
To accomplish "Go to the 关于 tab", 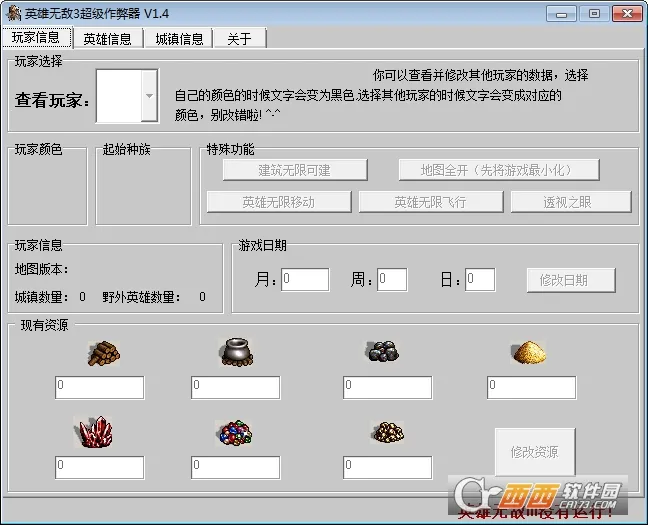I will 239,39.
